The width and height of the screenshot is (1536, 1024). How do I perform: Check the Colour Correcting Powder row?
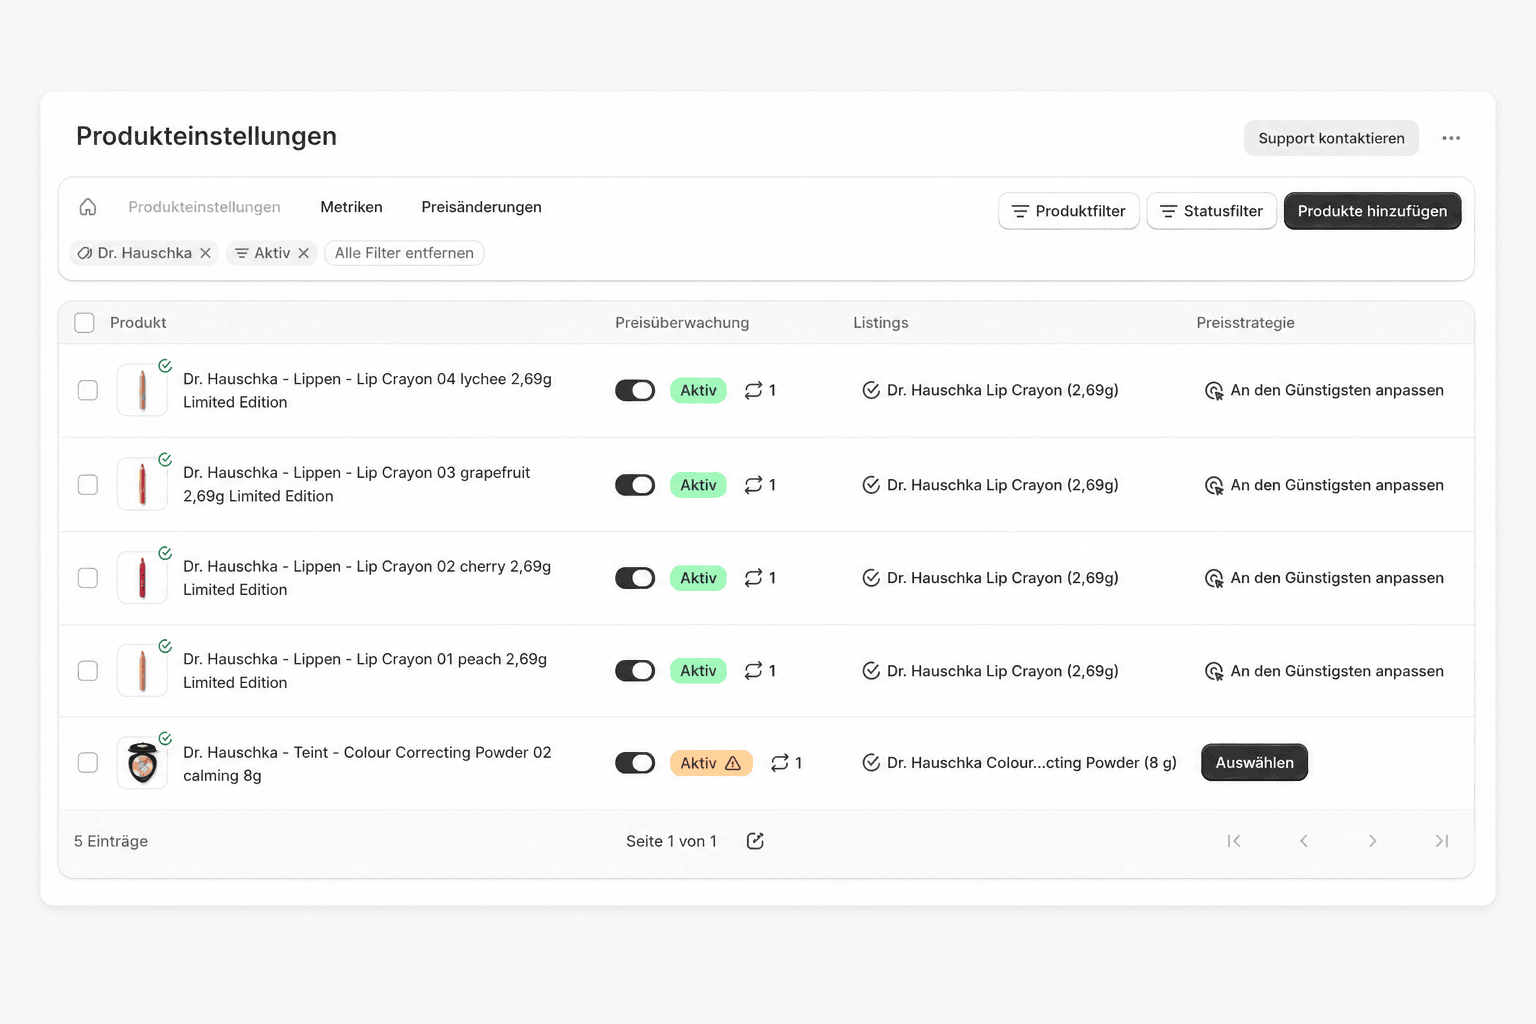click(x=88, y=763)
